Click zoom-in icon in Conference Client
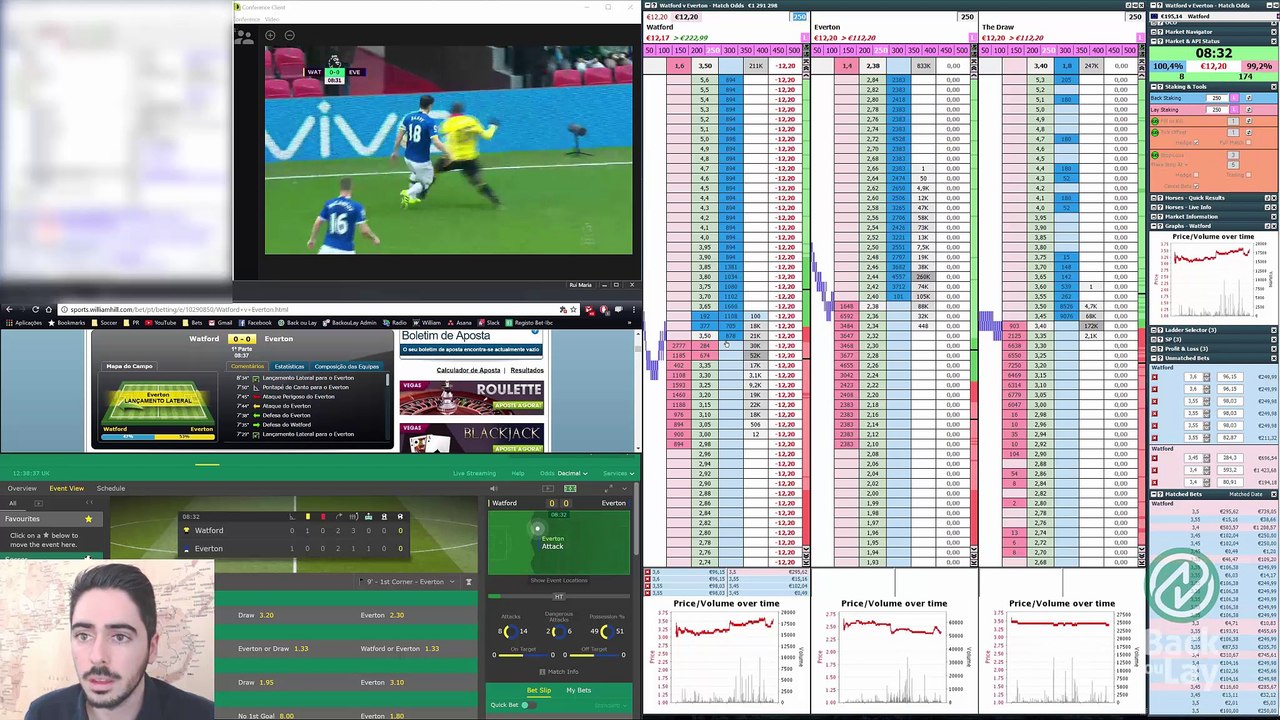The image size is (1280, 720). 270,36
